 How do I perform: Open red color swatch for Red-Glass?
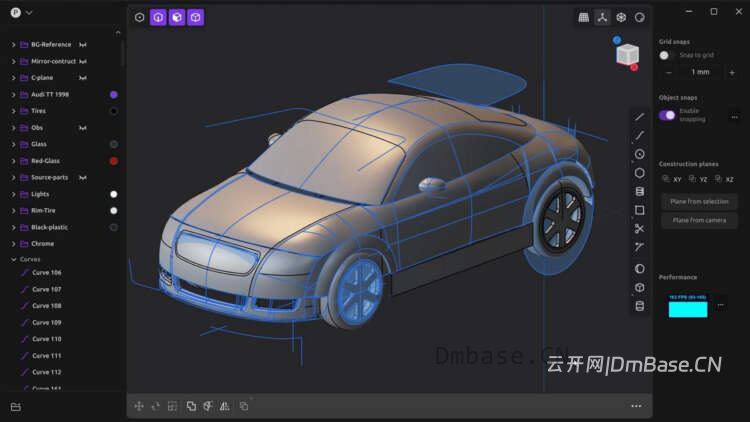114,161
